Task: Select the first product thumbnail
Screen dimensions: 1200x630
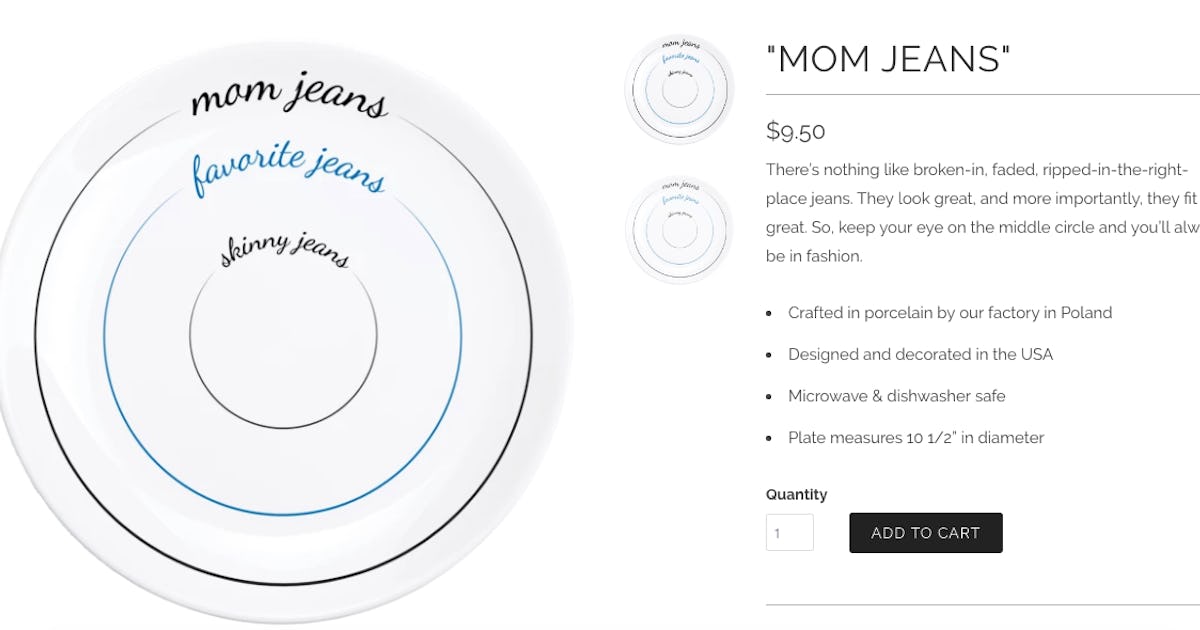Action: (678, 89)
